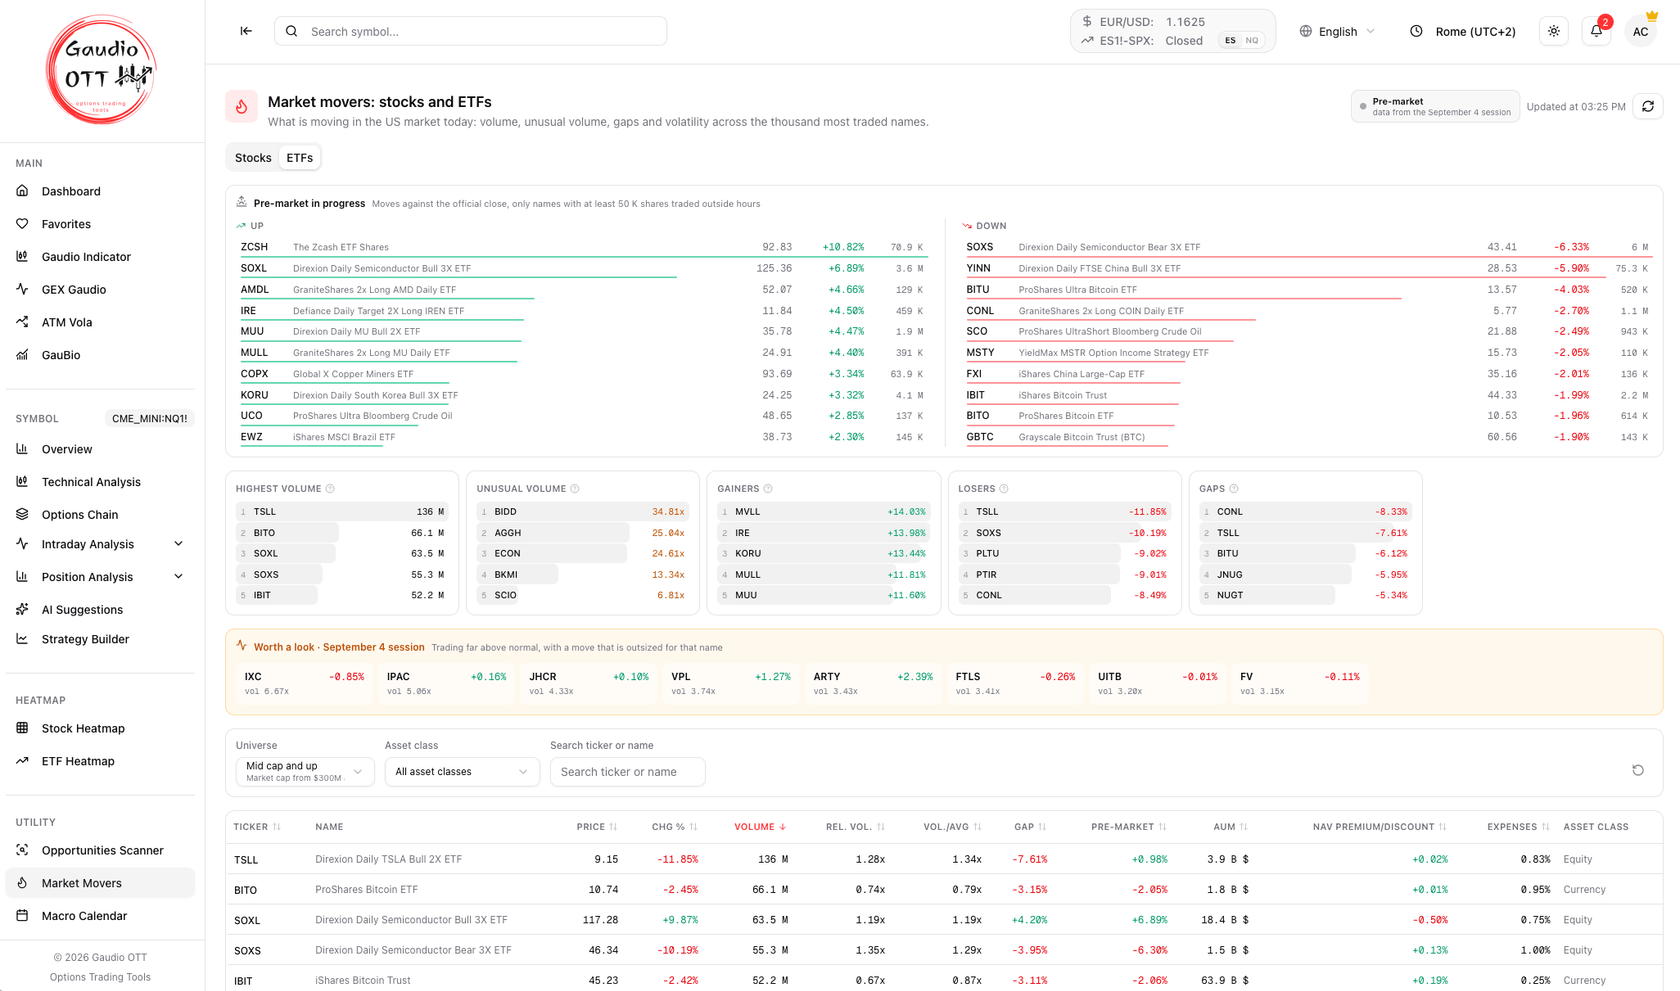Expand Position Analysis submenu
This screenshot has height=991, width=1680.
click(x=179, y=576)
